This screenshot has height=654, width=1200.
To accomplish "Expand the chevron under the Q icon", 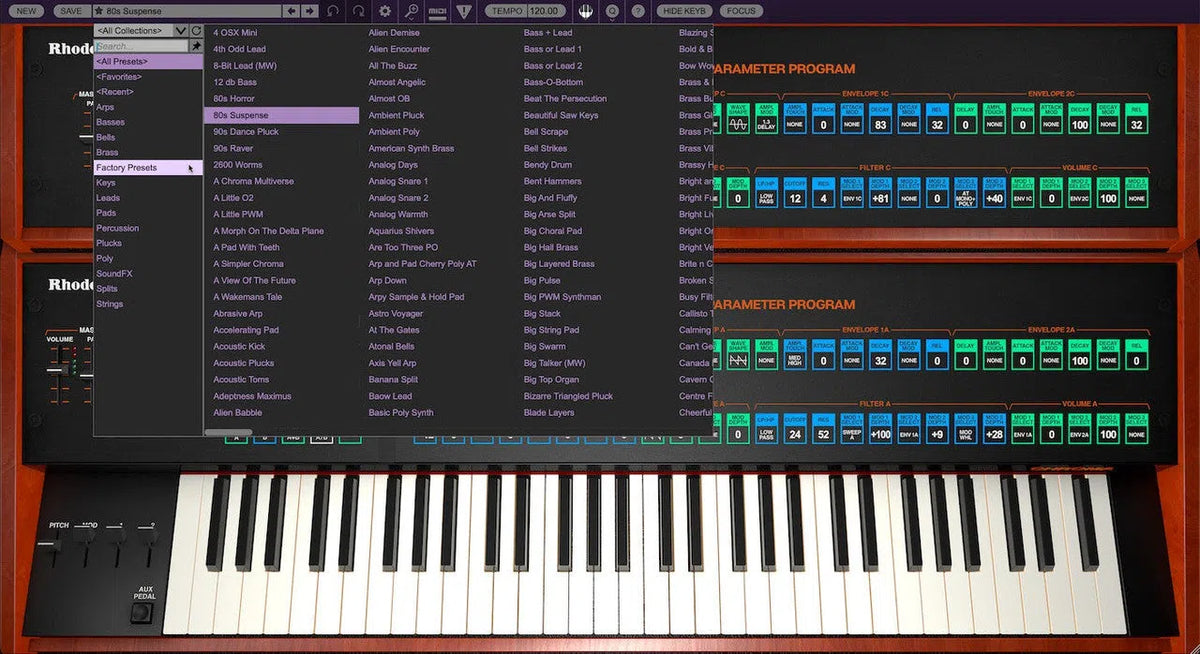I will 612,19.
